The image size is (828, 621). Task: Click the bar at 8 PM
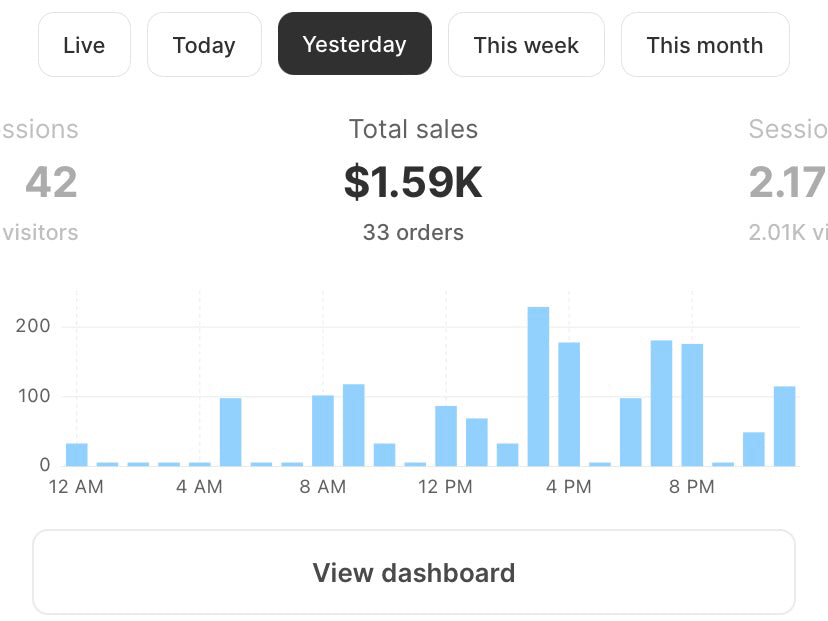(x=692, y=404)
